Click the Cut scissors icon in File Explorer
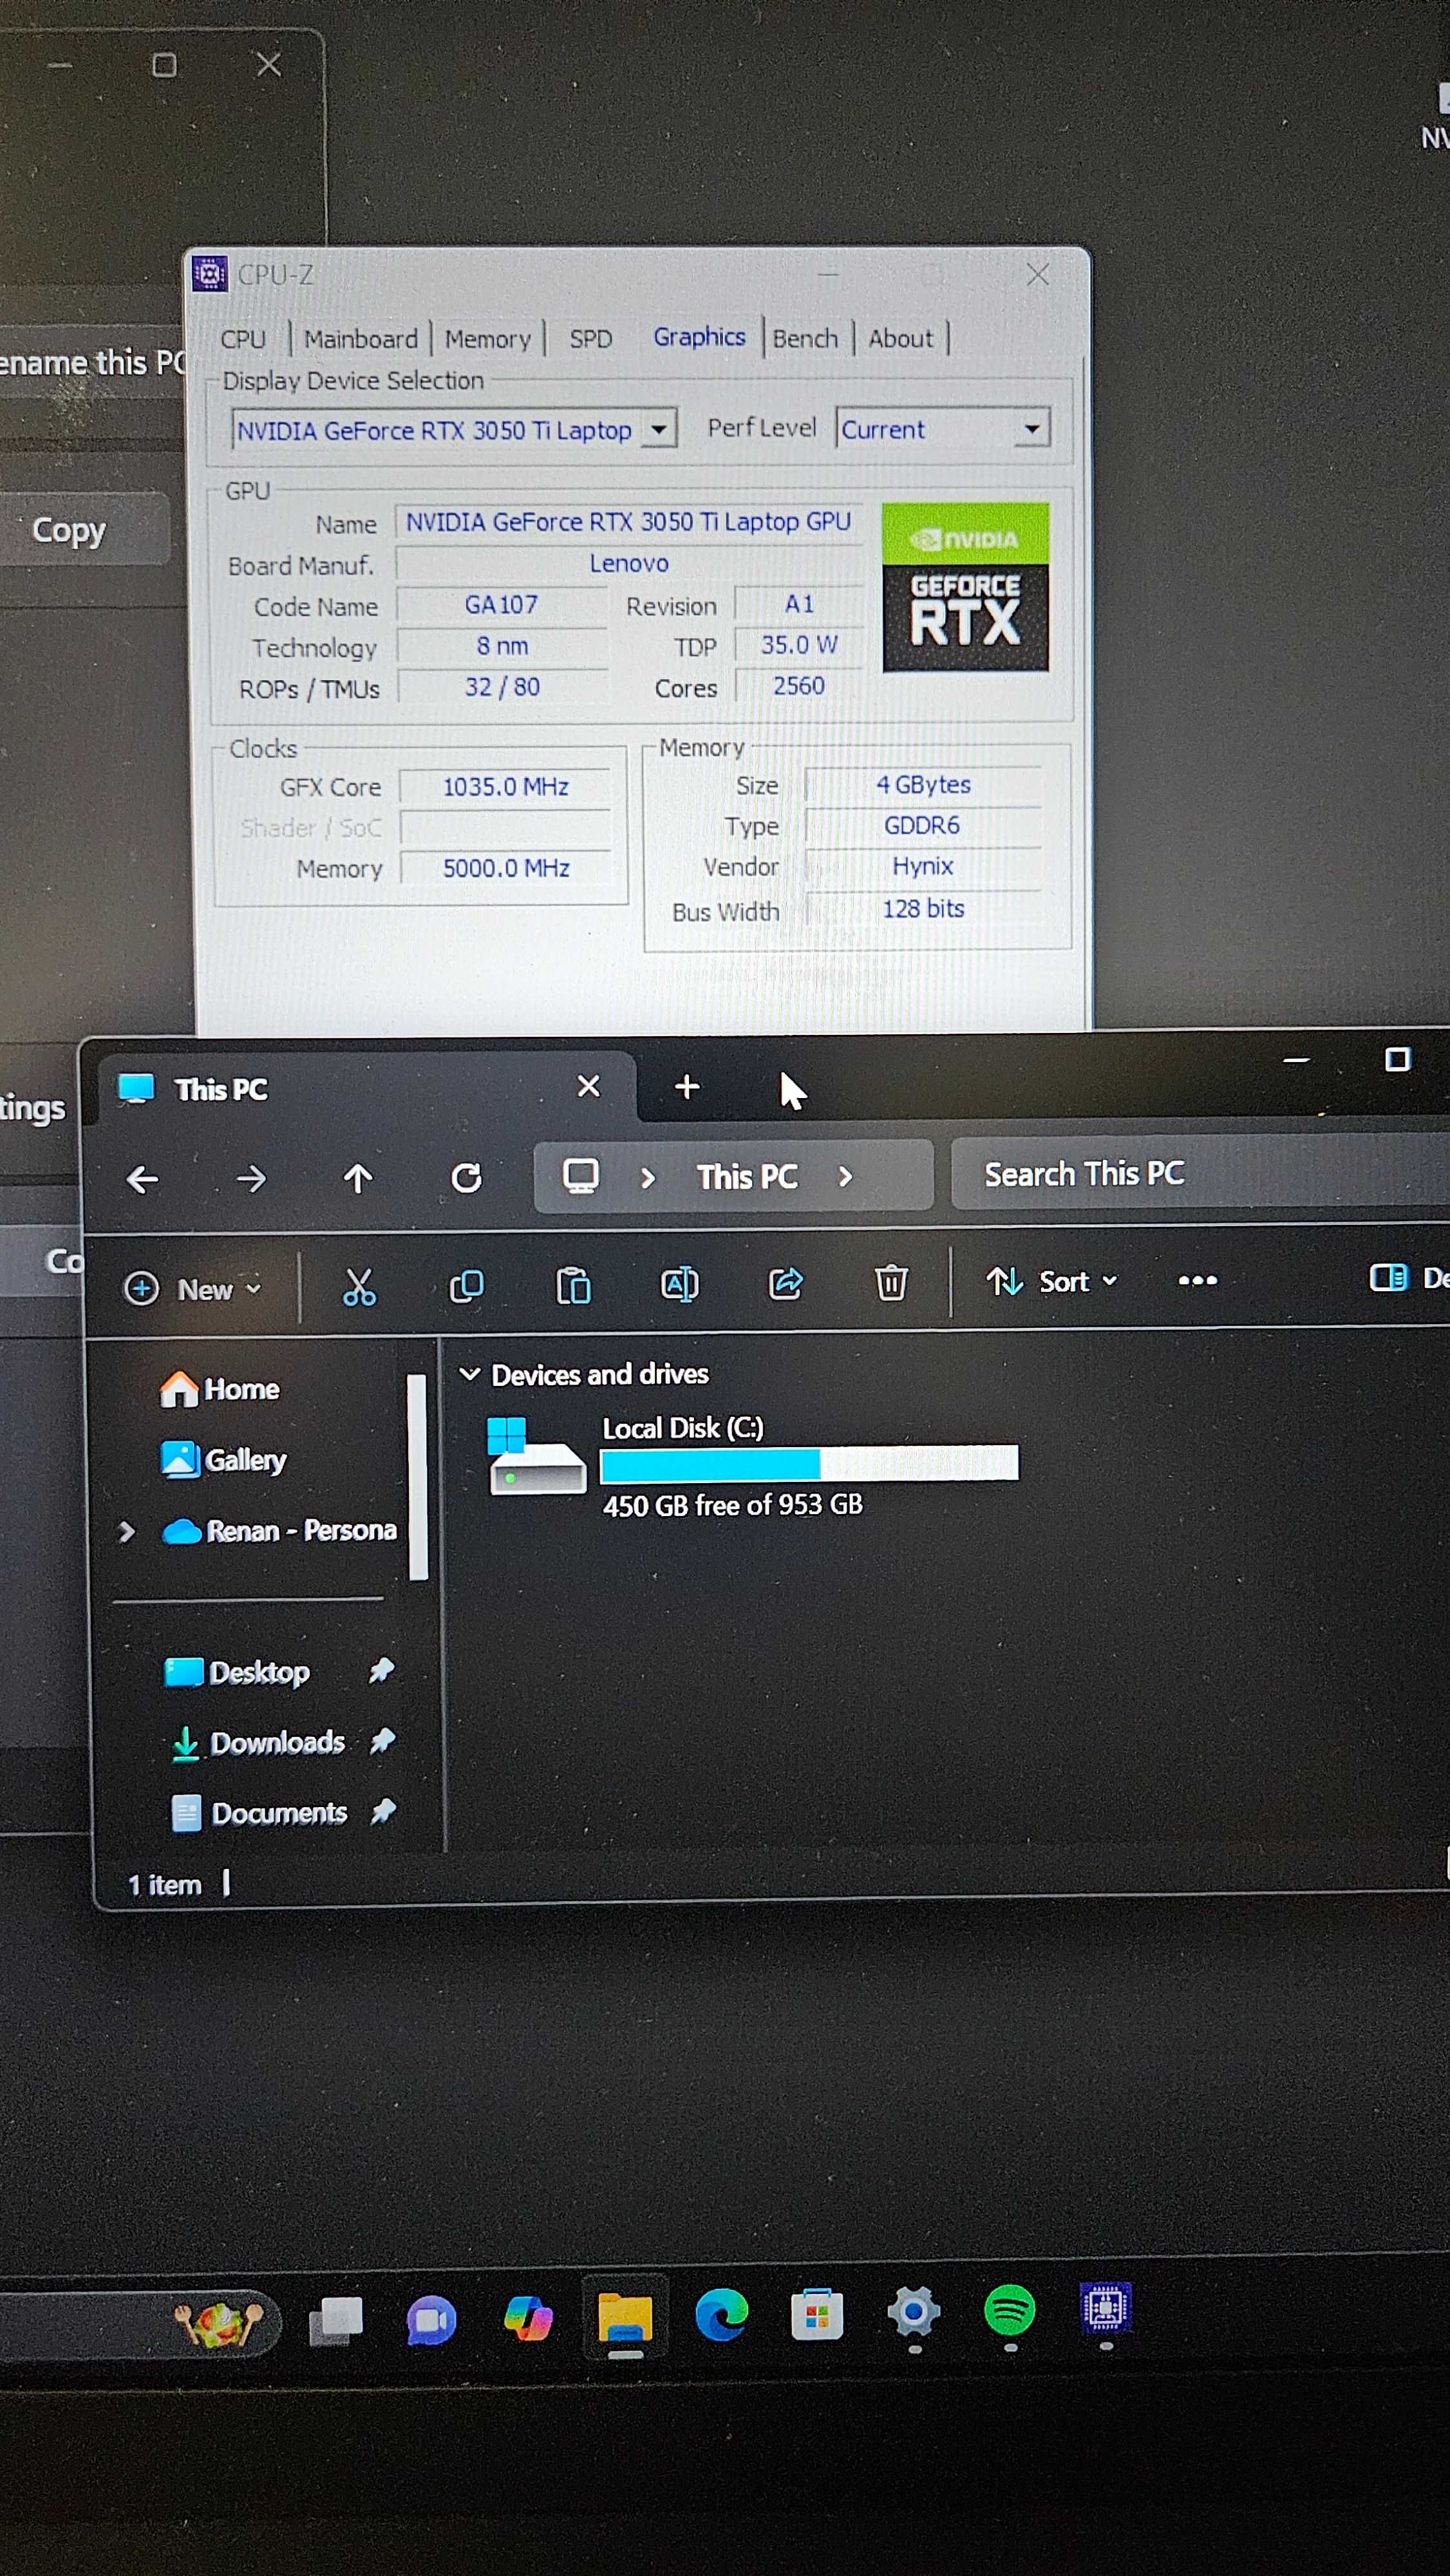 pyautogui.click(x=358, y=1286)
